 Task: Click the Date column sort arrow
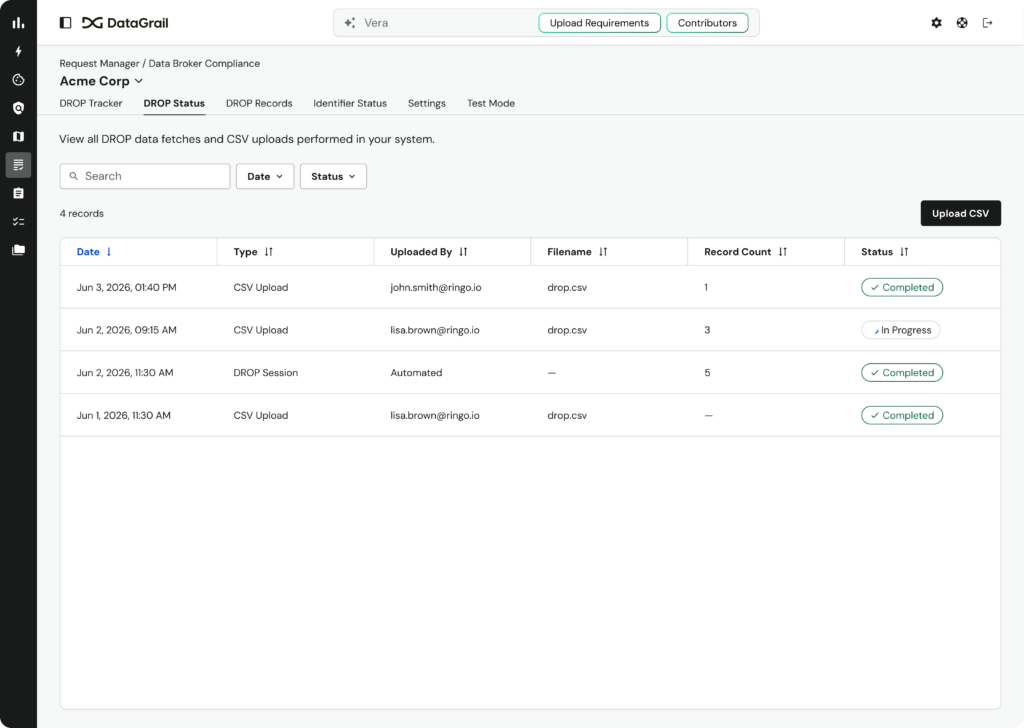click(109, 252)
